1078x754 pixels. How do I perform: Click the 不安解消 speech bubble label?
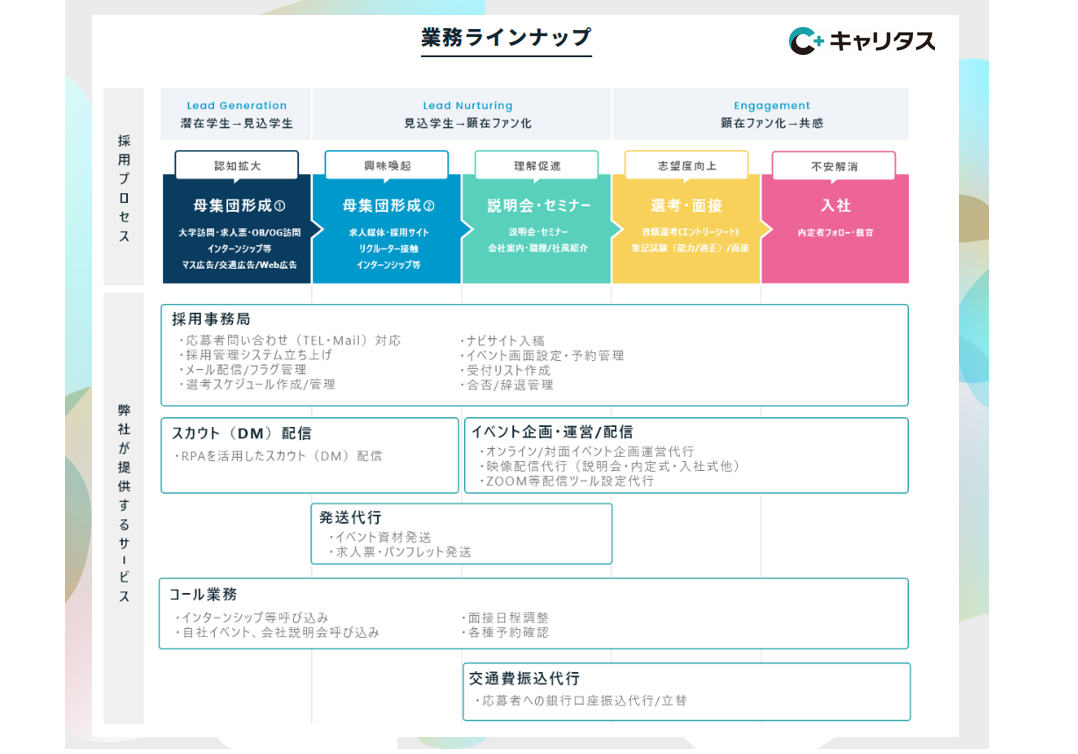[834, 166]
